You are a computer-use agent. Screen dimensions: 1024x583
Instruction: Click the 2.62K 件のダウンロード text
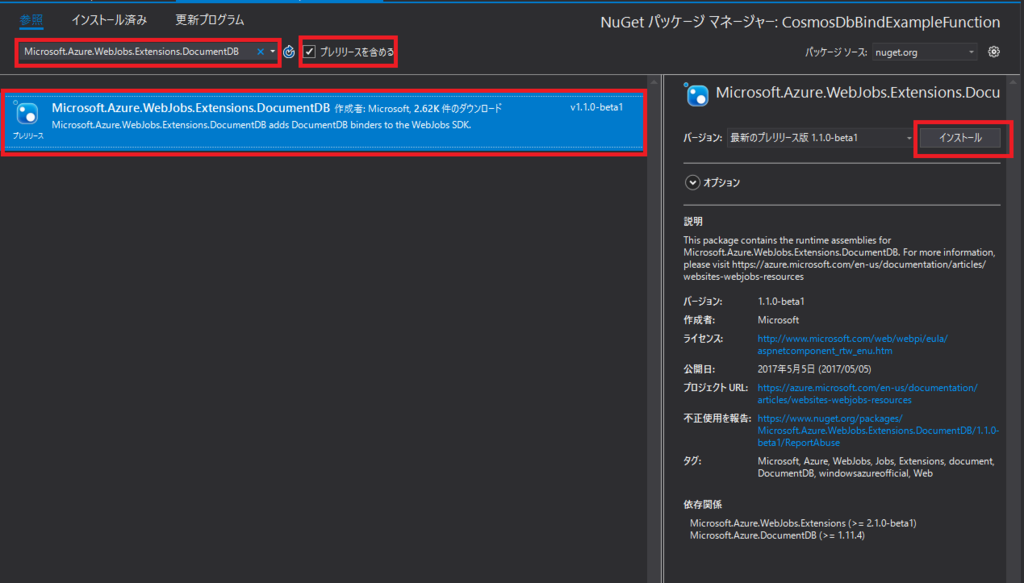pyautogui.click(x=458, y=108)
